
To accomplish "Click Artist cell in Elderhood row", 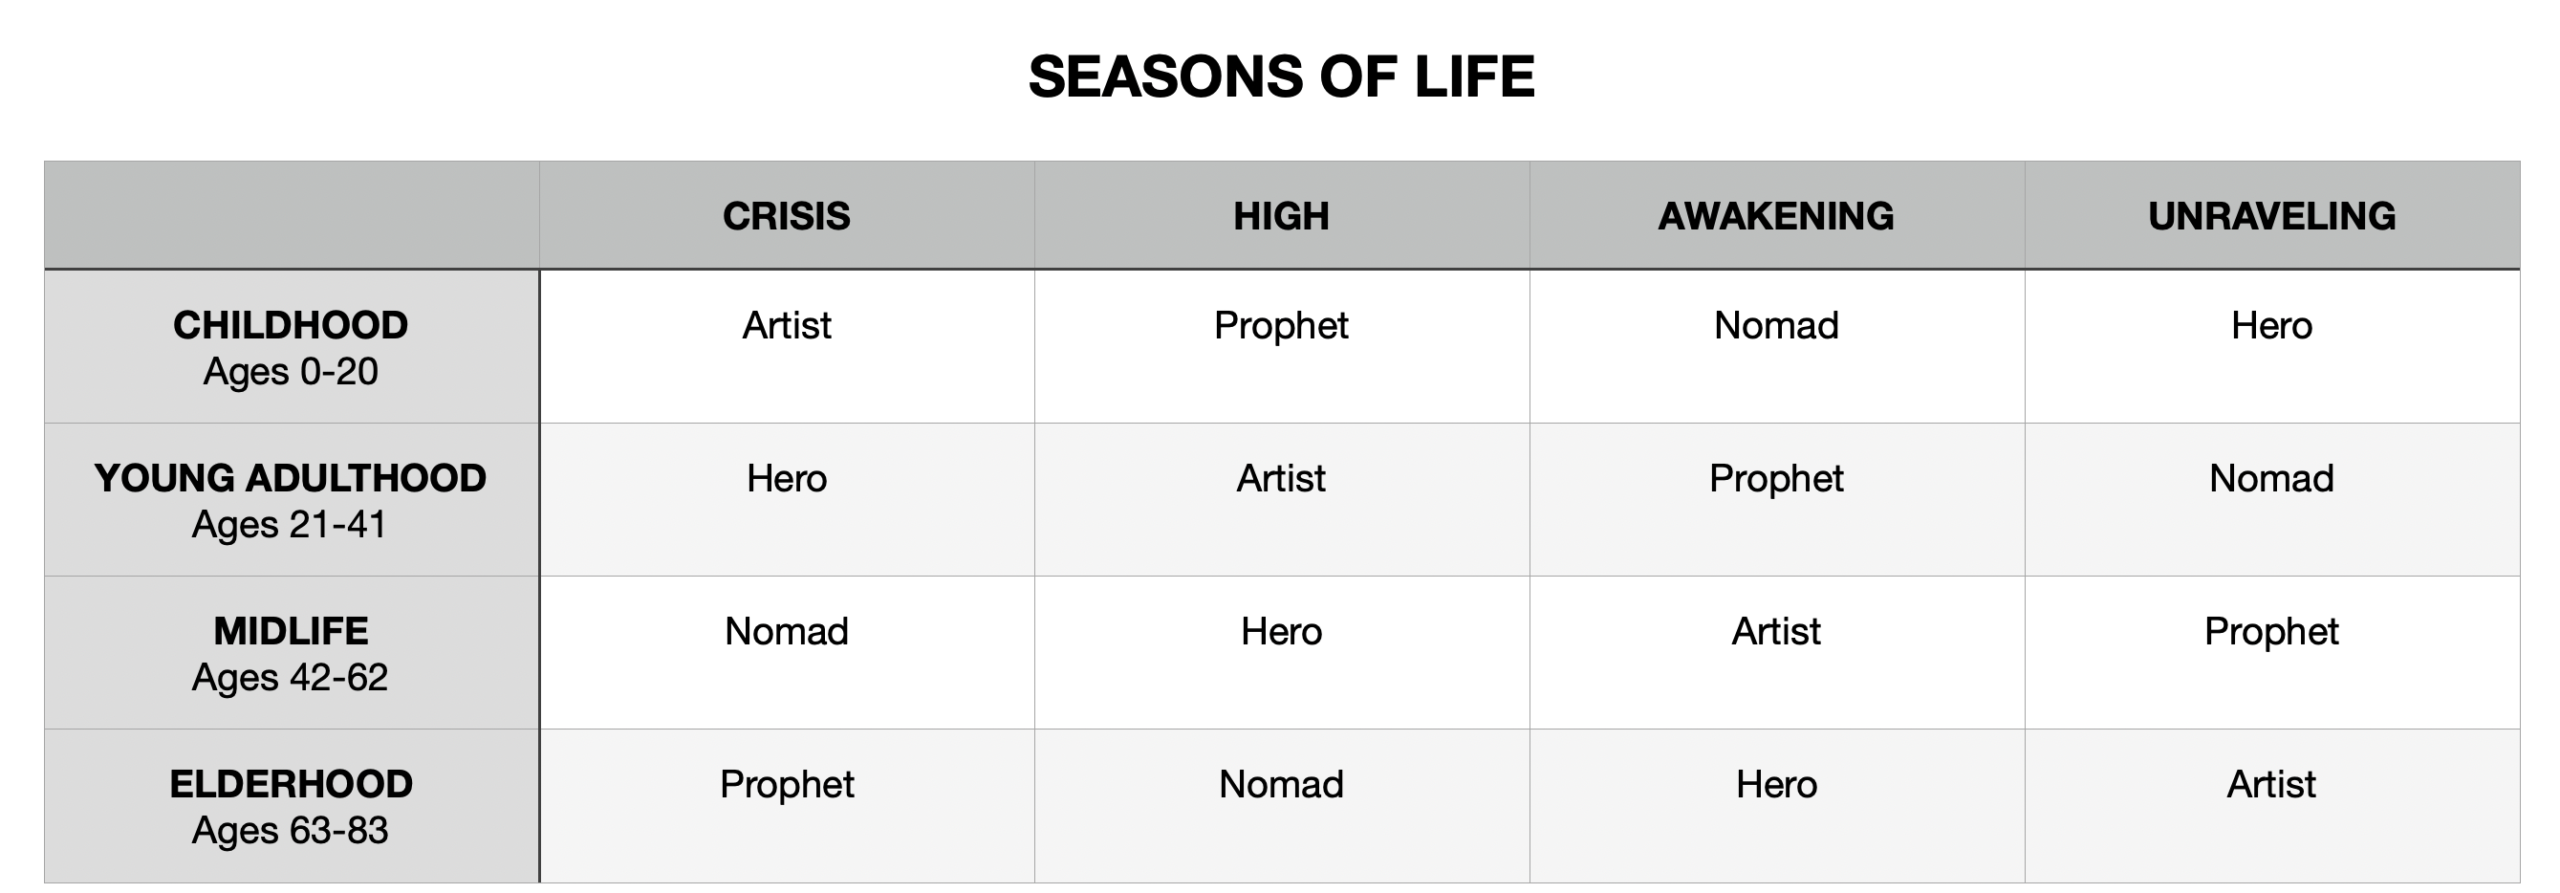I will click(x=2271, y=785).
